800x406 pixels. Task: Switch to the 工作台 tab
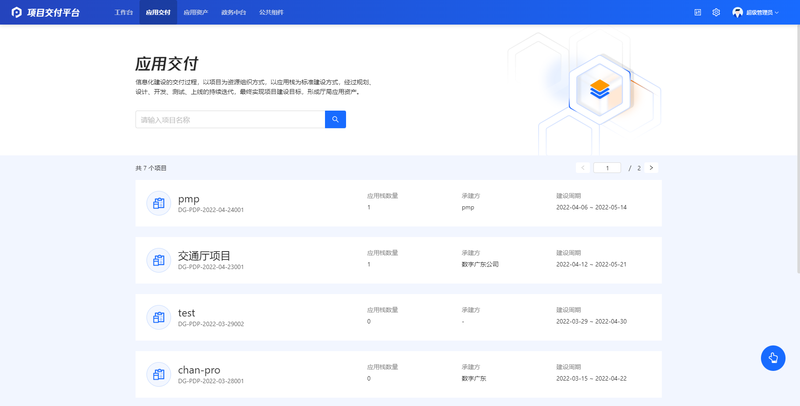[123, 12]
